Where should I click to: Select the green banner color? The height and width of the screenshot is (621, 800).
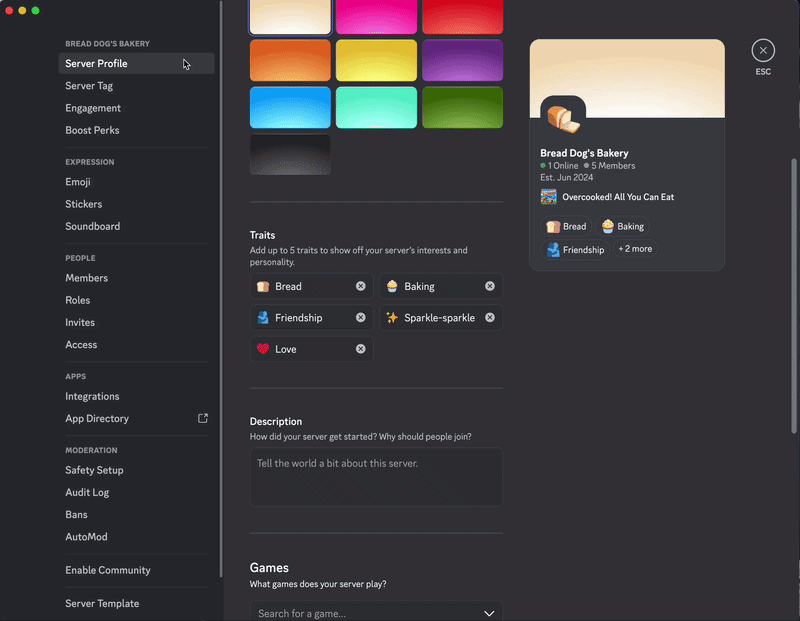pos(462,107)
